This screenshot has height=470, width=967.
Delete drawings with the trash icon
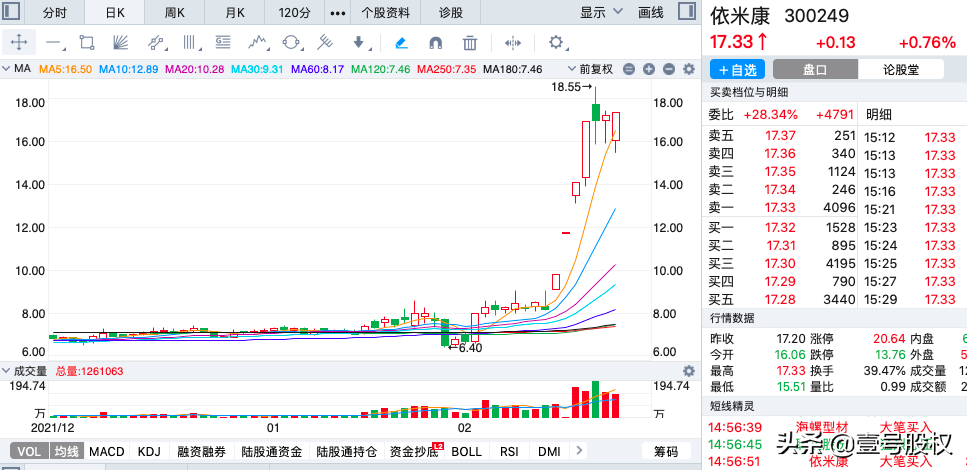tap(470, 43)
